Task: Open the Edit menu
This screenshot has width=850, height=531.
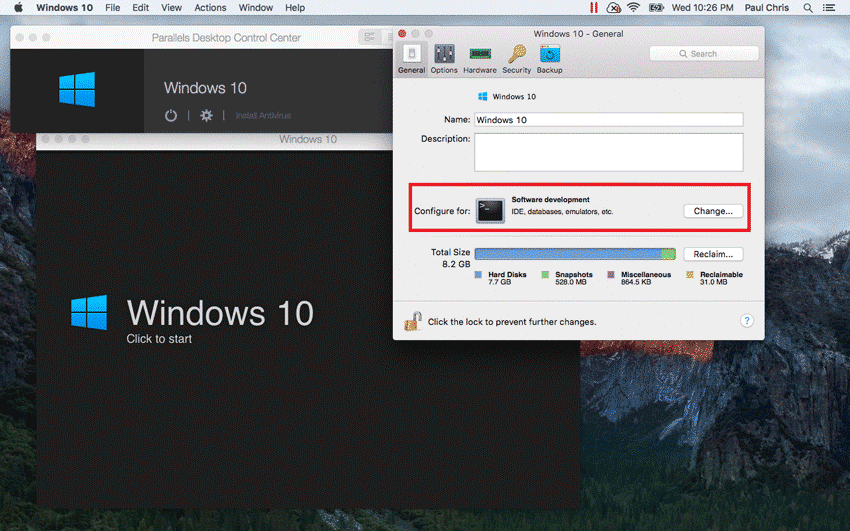Action: (140, 8)
